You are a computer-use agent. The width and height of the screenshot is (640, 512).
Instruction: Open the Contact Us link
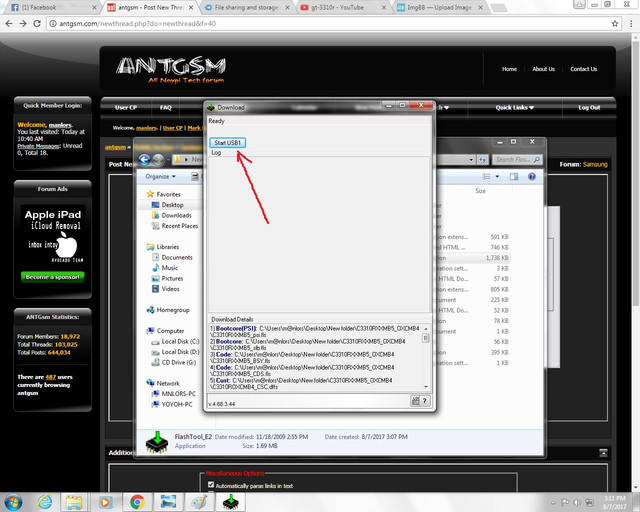583,69
